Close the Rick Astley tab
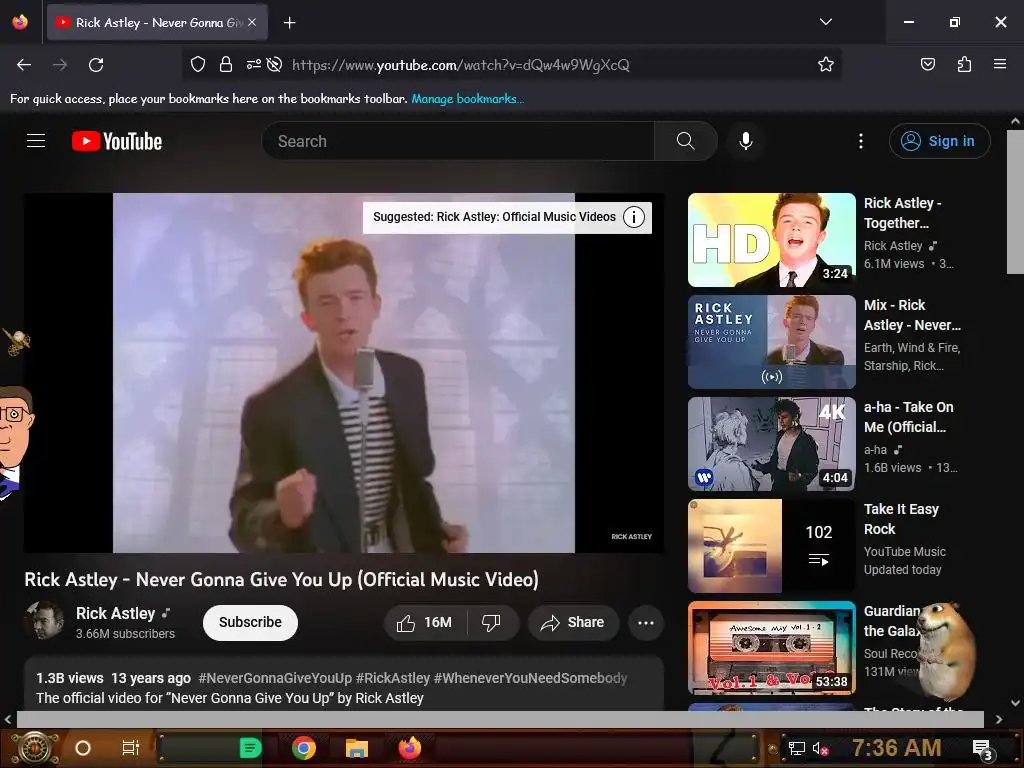 coord(252,22)
